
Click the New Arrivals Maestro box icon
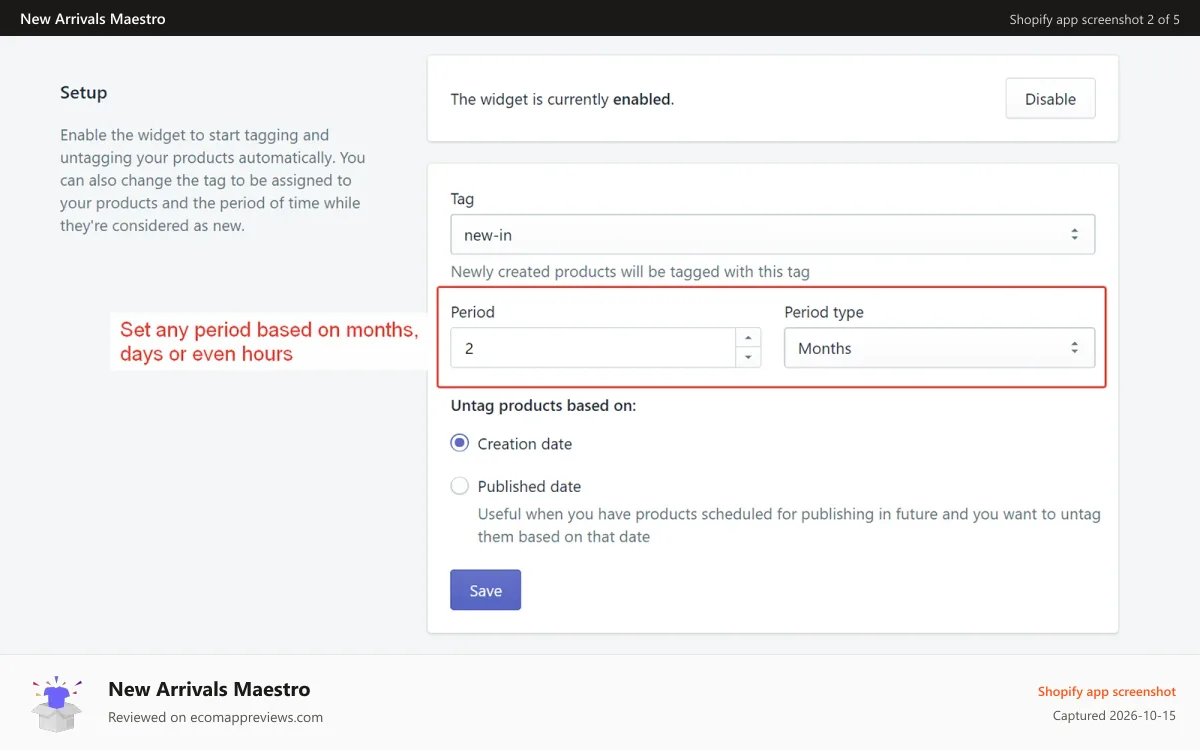tap(56, 702)
